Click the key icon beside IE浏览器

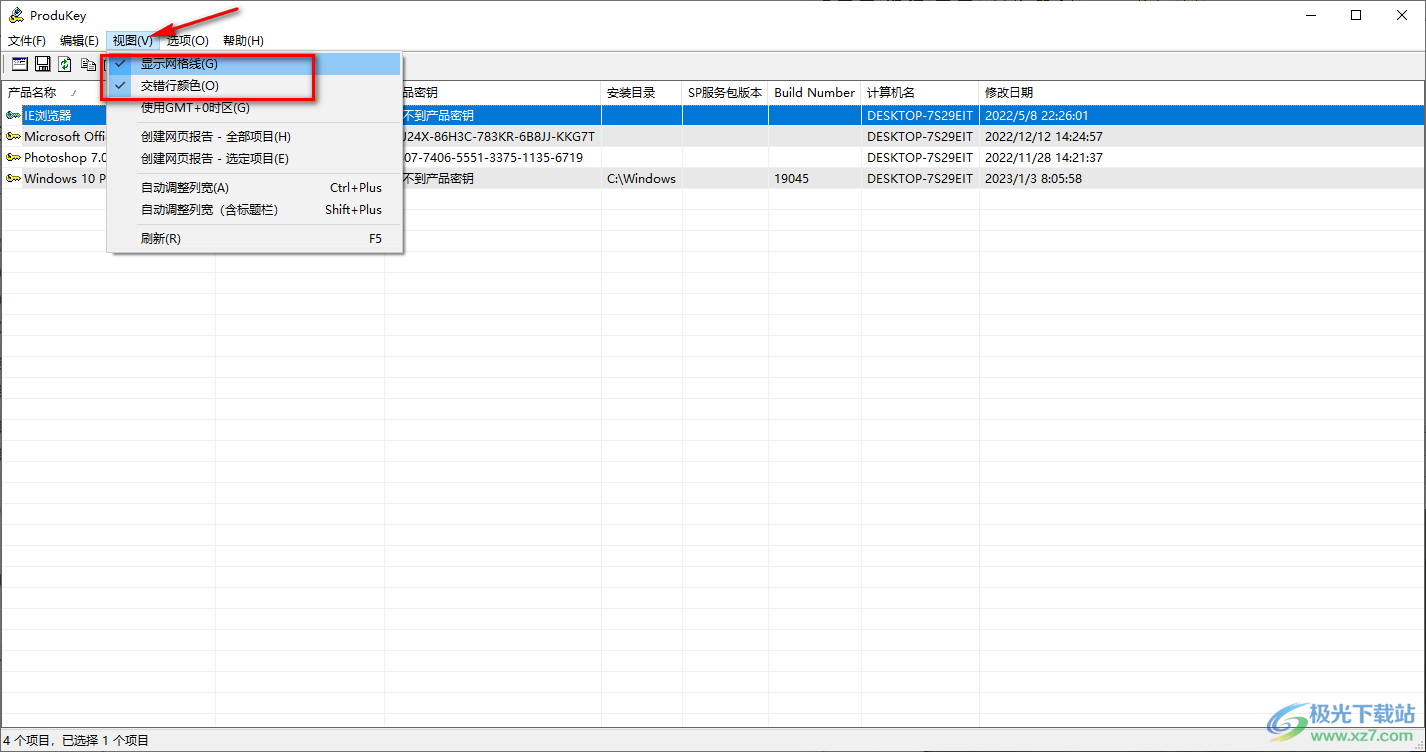click(13, 115)
